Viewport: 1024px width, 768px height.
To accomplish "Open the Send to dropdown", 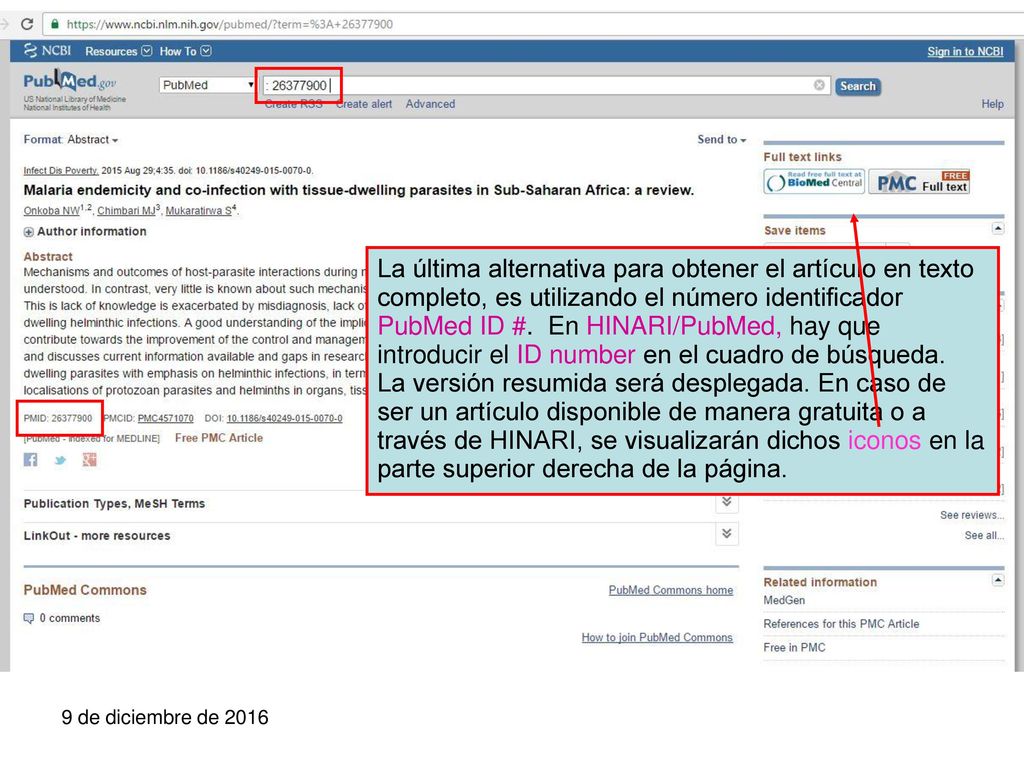I will (x=721, y=139).
